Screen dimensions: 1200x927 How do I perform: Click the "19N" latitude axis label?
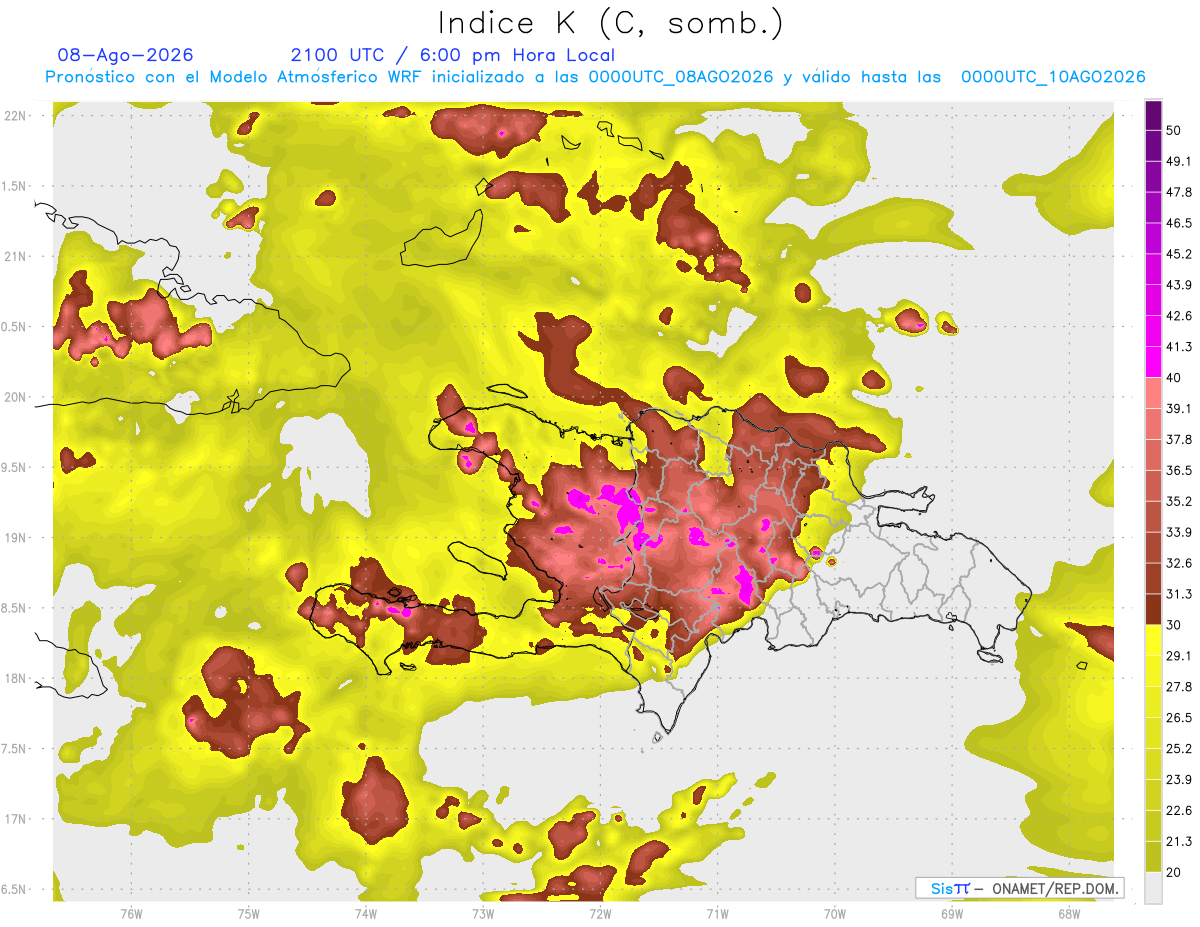(15, 537)
